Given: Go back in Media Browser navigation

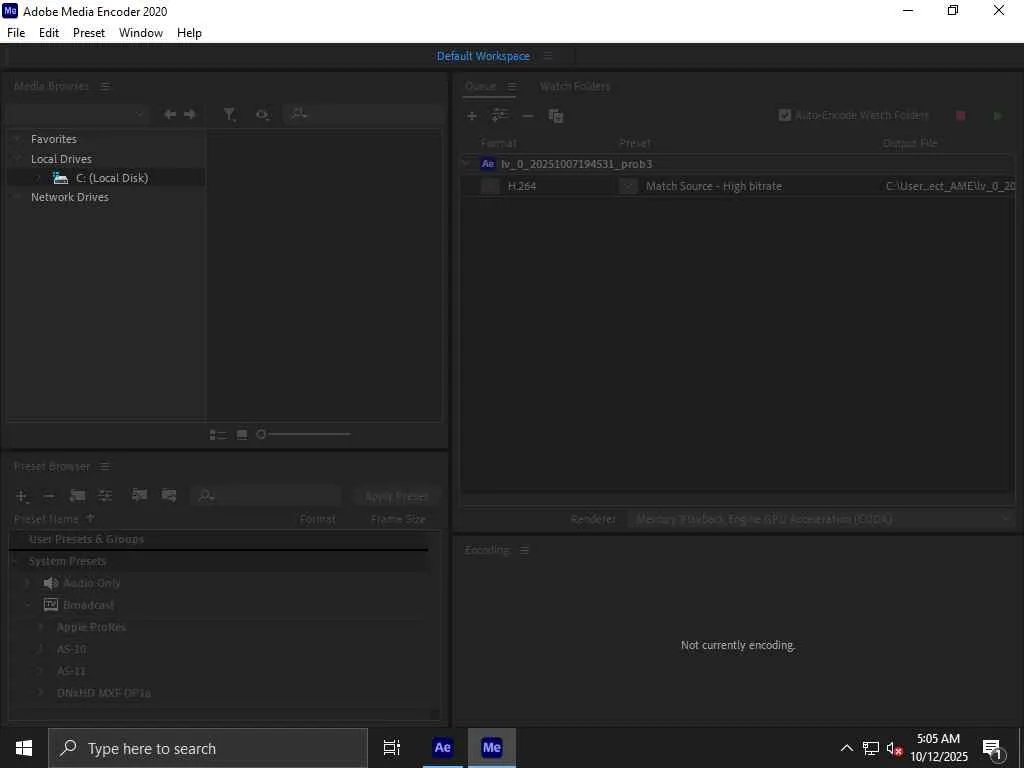Looking at the screenshot, I should pos(170,114).
